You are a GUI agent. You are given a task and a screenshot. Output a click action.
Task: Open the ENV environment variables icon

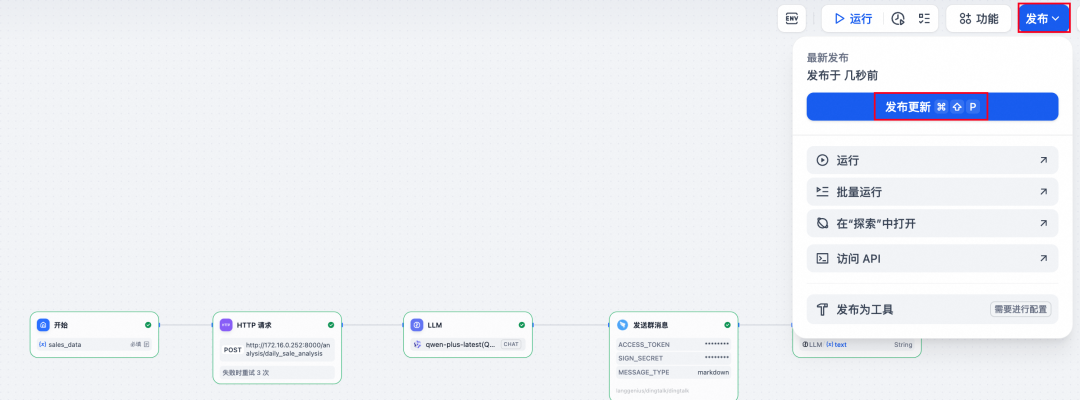point(791,19)
